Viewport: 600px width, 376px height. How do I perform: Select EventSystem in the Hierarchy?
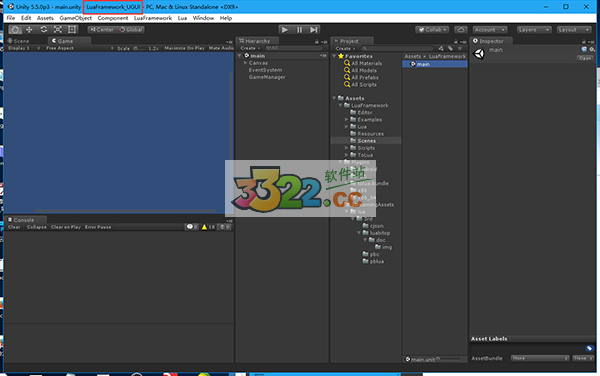click(265, 70)
